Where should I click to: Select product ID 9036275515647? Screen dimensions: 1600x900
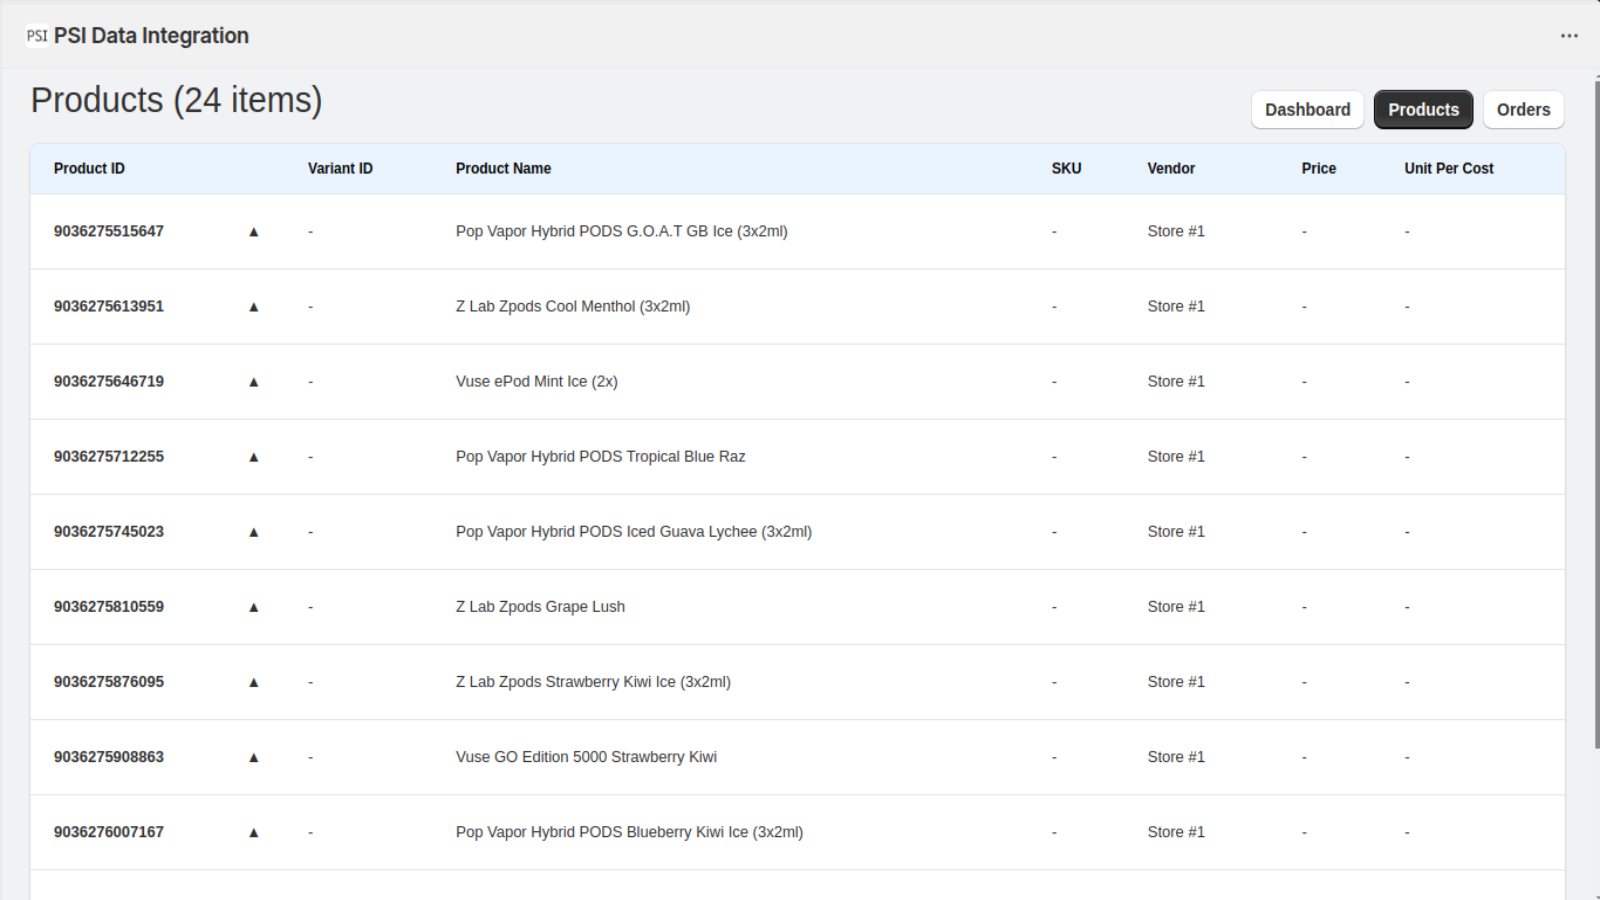[109, 232]
